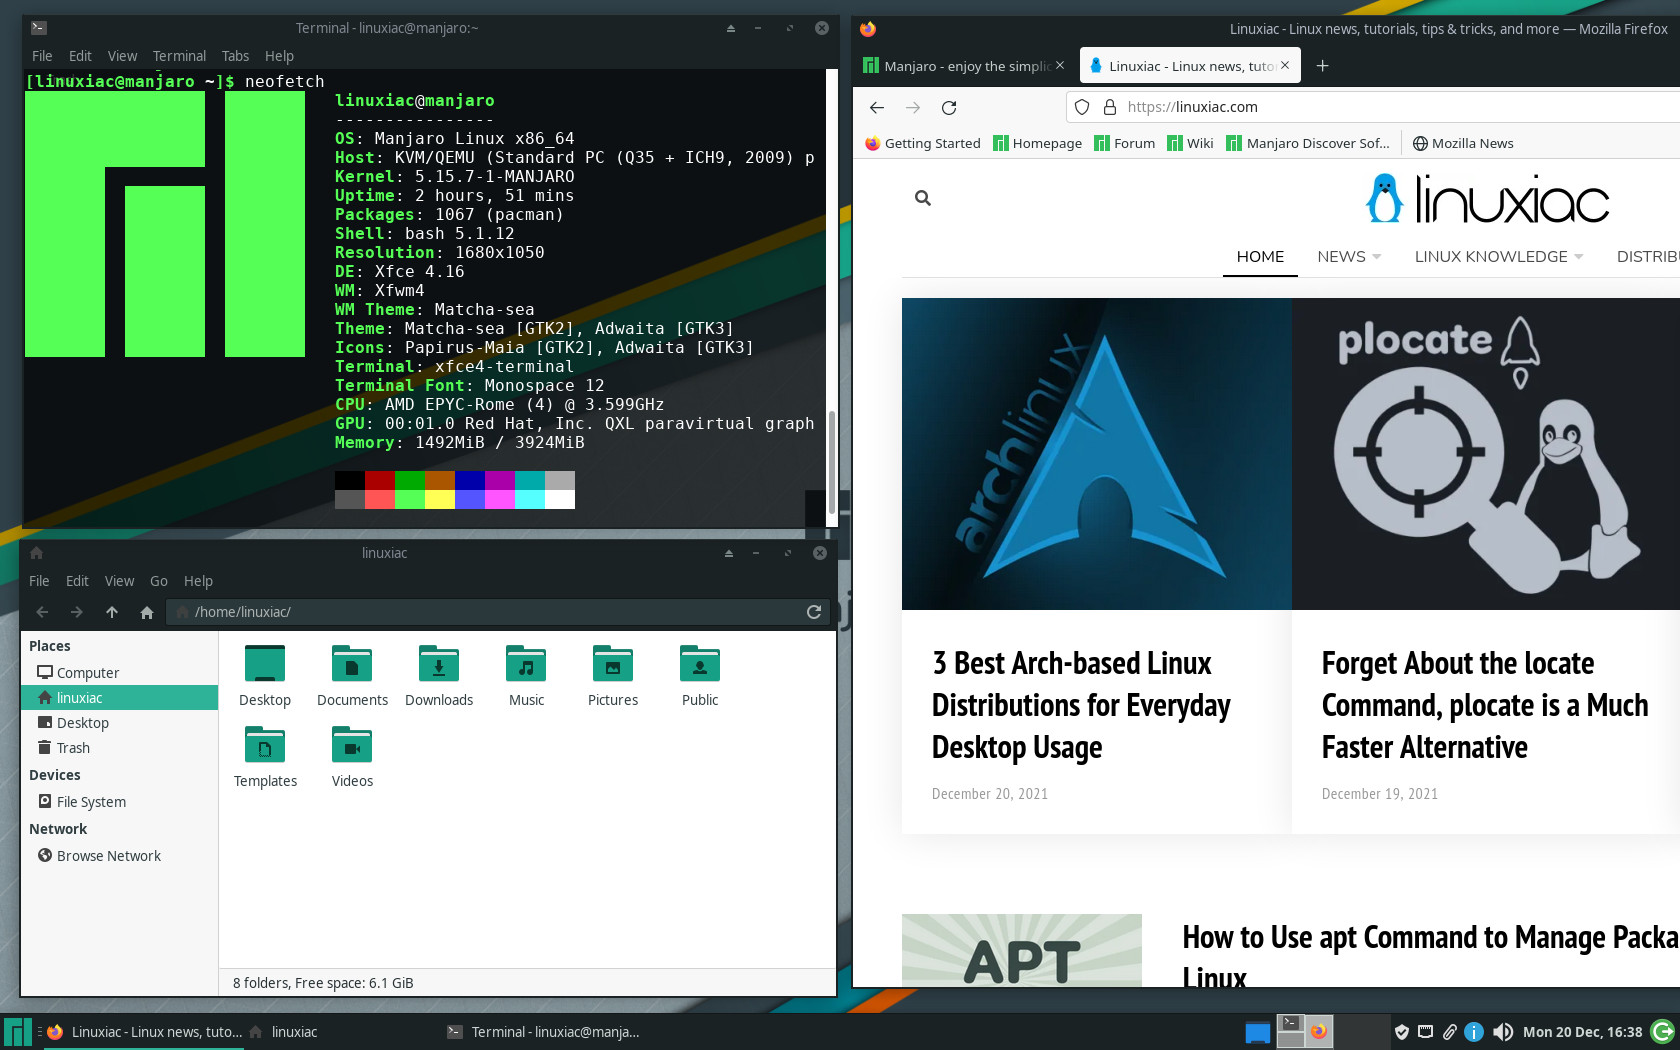Open the Tabs menu in Terminal
This screenshot has width=1680, height=1050.
(x=235, y=56)
